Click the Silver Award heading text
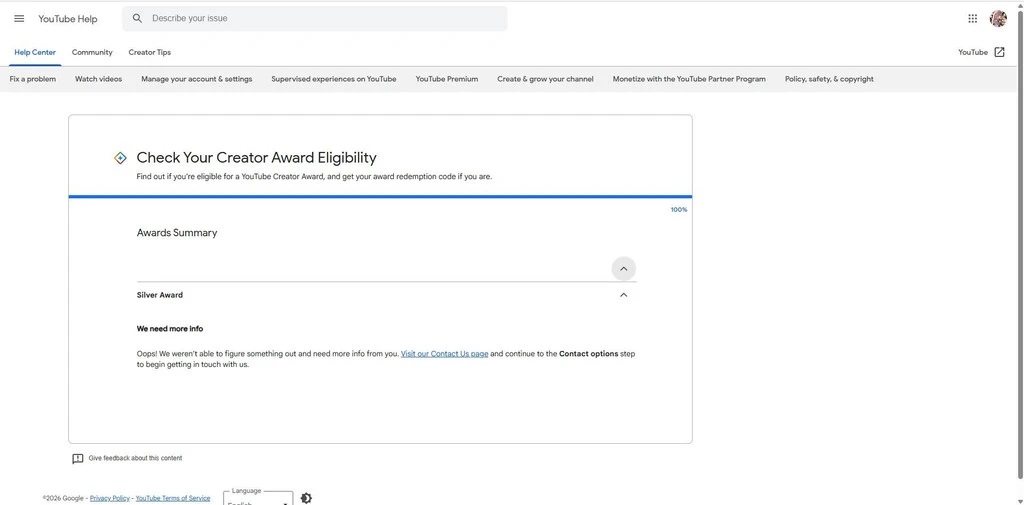This screenshot has height=505, width=1024. click(160, 295)
